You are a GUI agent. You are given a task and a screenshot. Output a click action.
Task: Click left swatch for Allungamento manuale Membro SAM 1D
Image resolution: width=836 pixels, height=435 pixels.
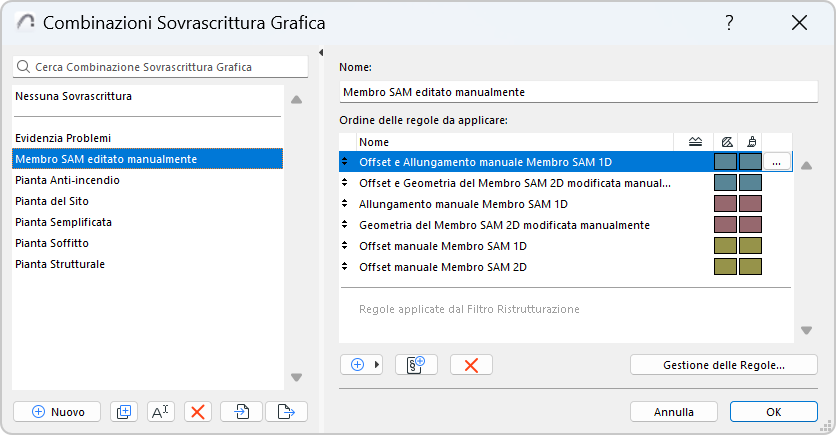pyautogui.click(x=726, y=203)
